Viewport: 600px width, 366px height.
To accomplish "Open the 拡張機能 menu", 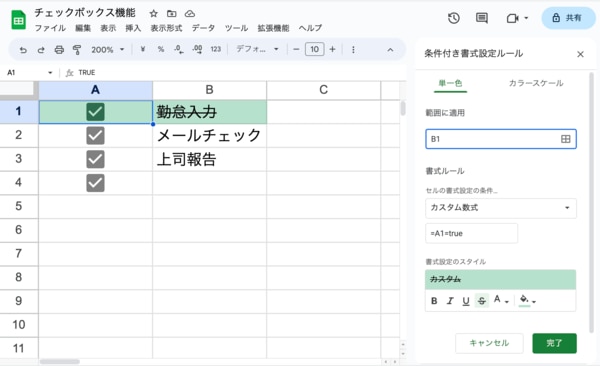I will pyautogui.click(x=273, y=28).
